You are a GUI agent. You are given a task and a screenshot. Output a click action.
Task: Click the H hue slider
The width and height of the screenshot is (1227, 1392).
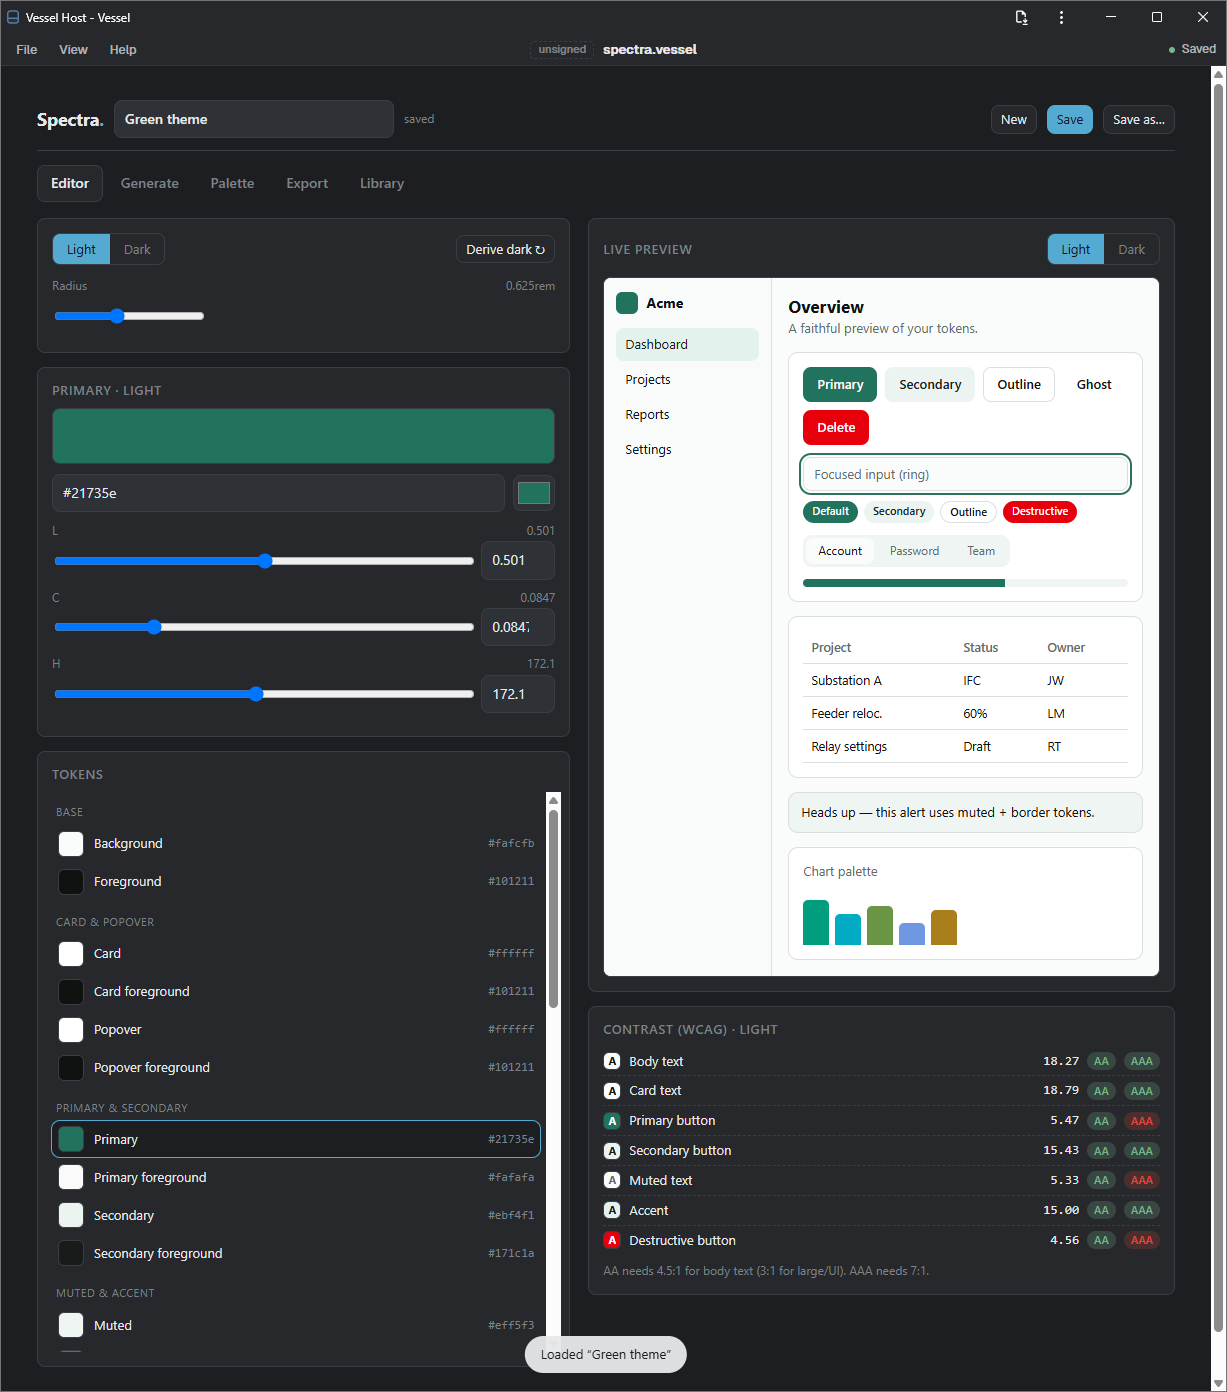[x=264, y=694]
